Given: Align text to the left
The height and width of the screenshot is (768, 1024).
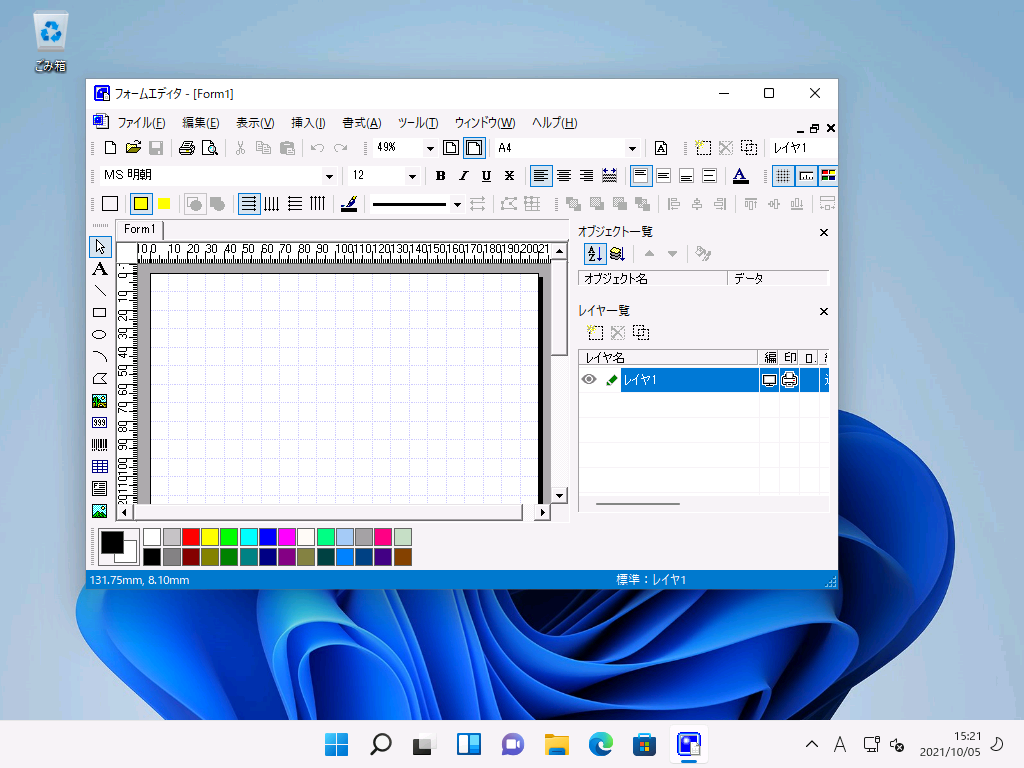Looking at the screenshot, I should tap(541, 175).
